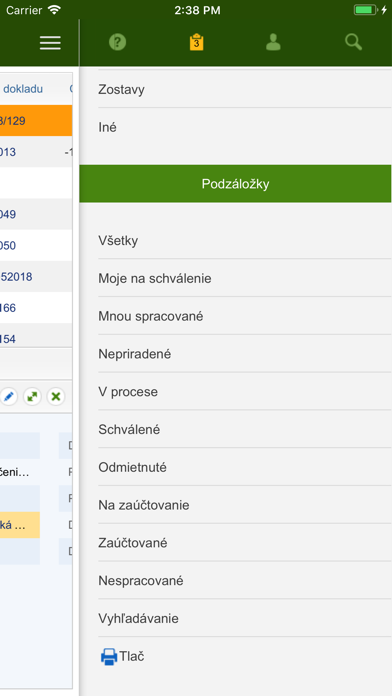The width and height of the screenshot is (392, 696).
Task: Click the green X close icon
Action: (56, 396)
